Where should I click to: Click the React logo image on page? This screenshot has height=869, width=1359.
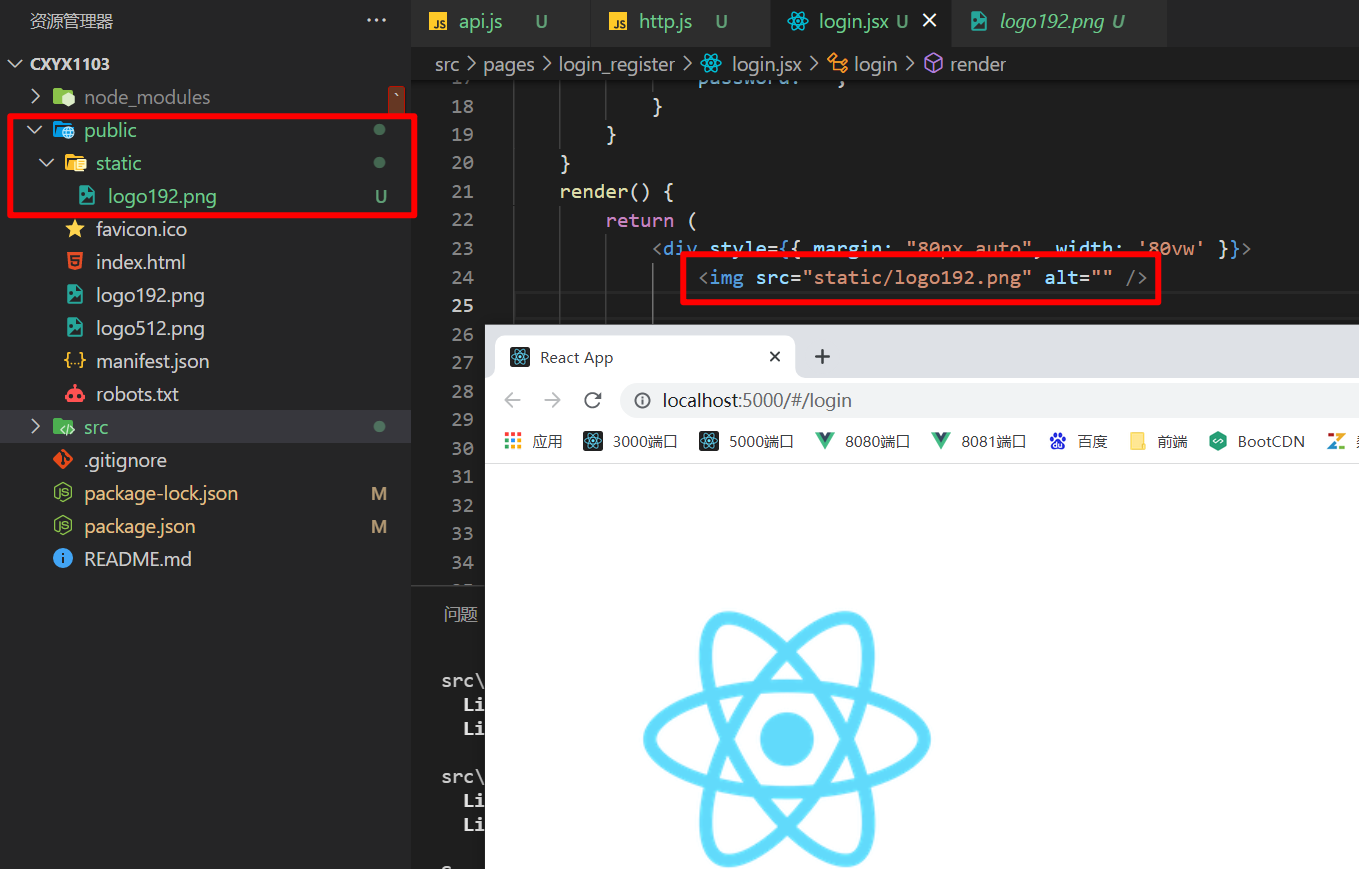(x=786, y=738)
